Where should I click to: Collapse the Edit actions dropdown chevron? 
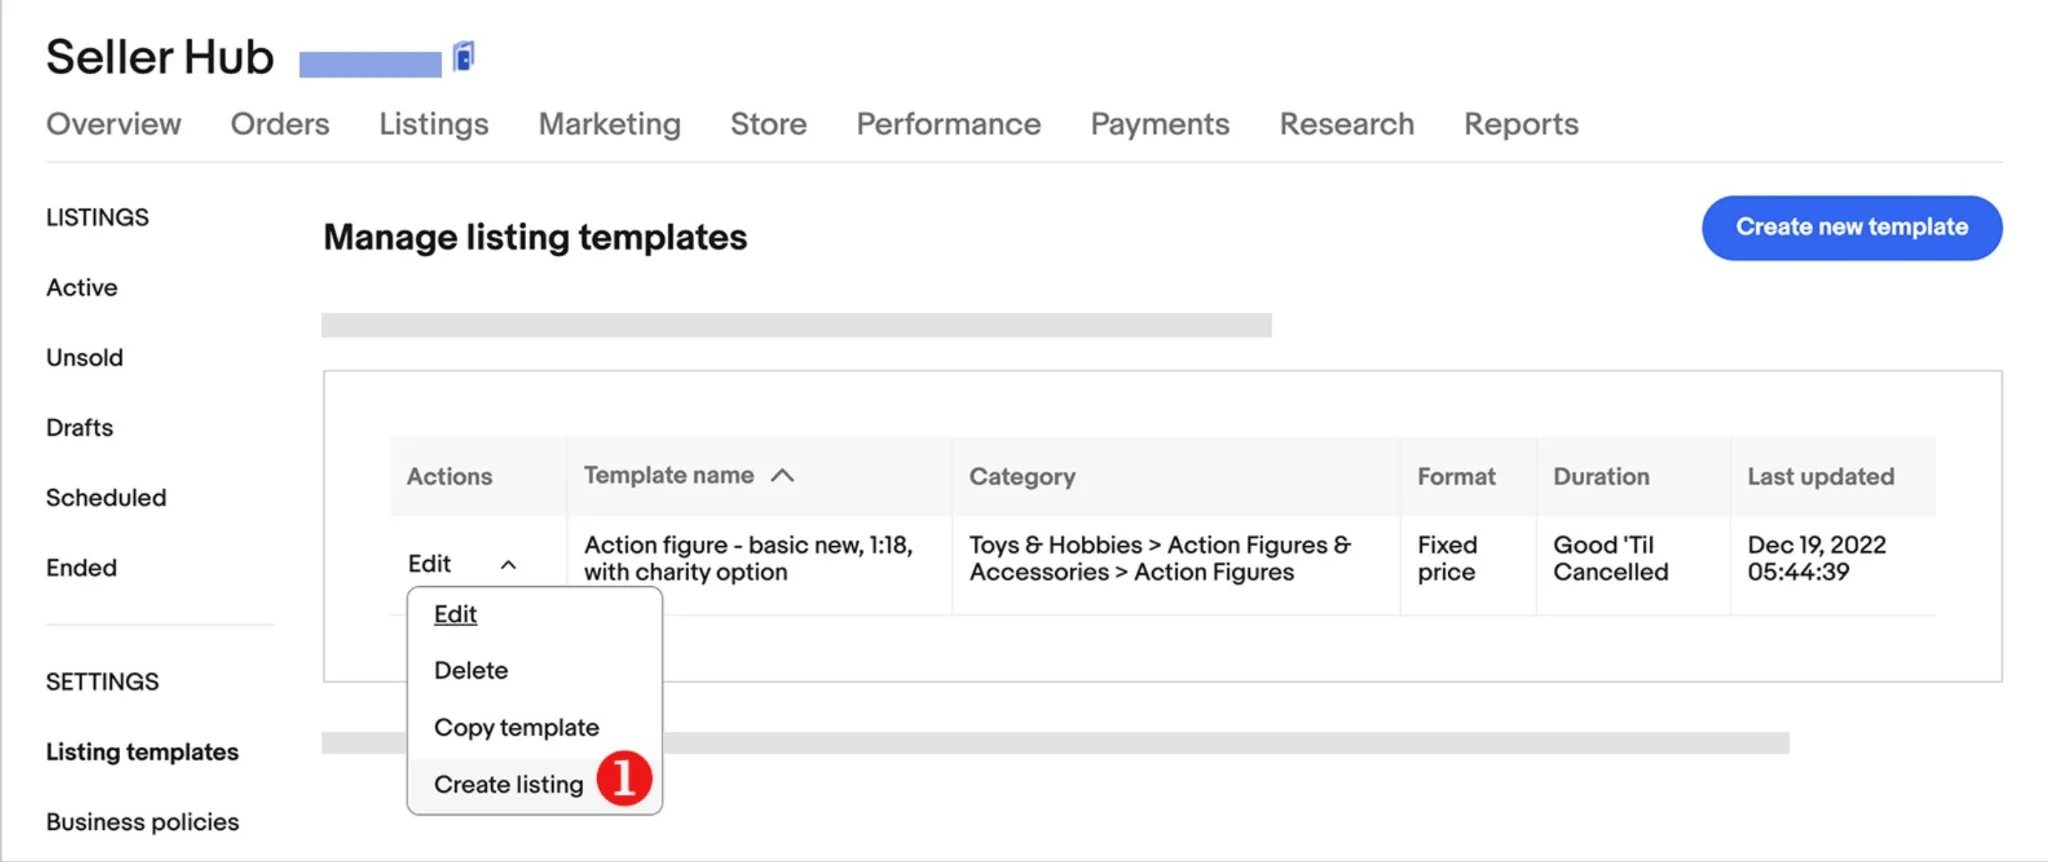pos(508,565)
